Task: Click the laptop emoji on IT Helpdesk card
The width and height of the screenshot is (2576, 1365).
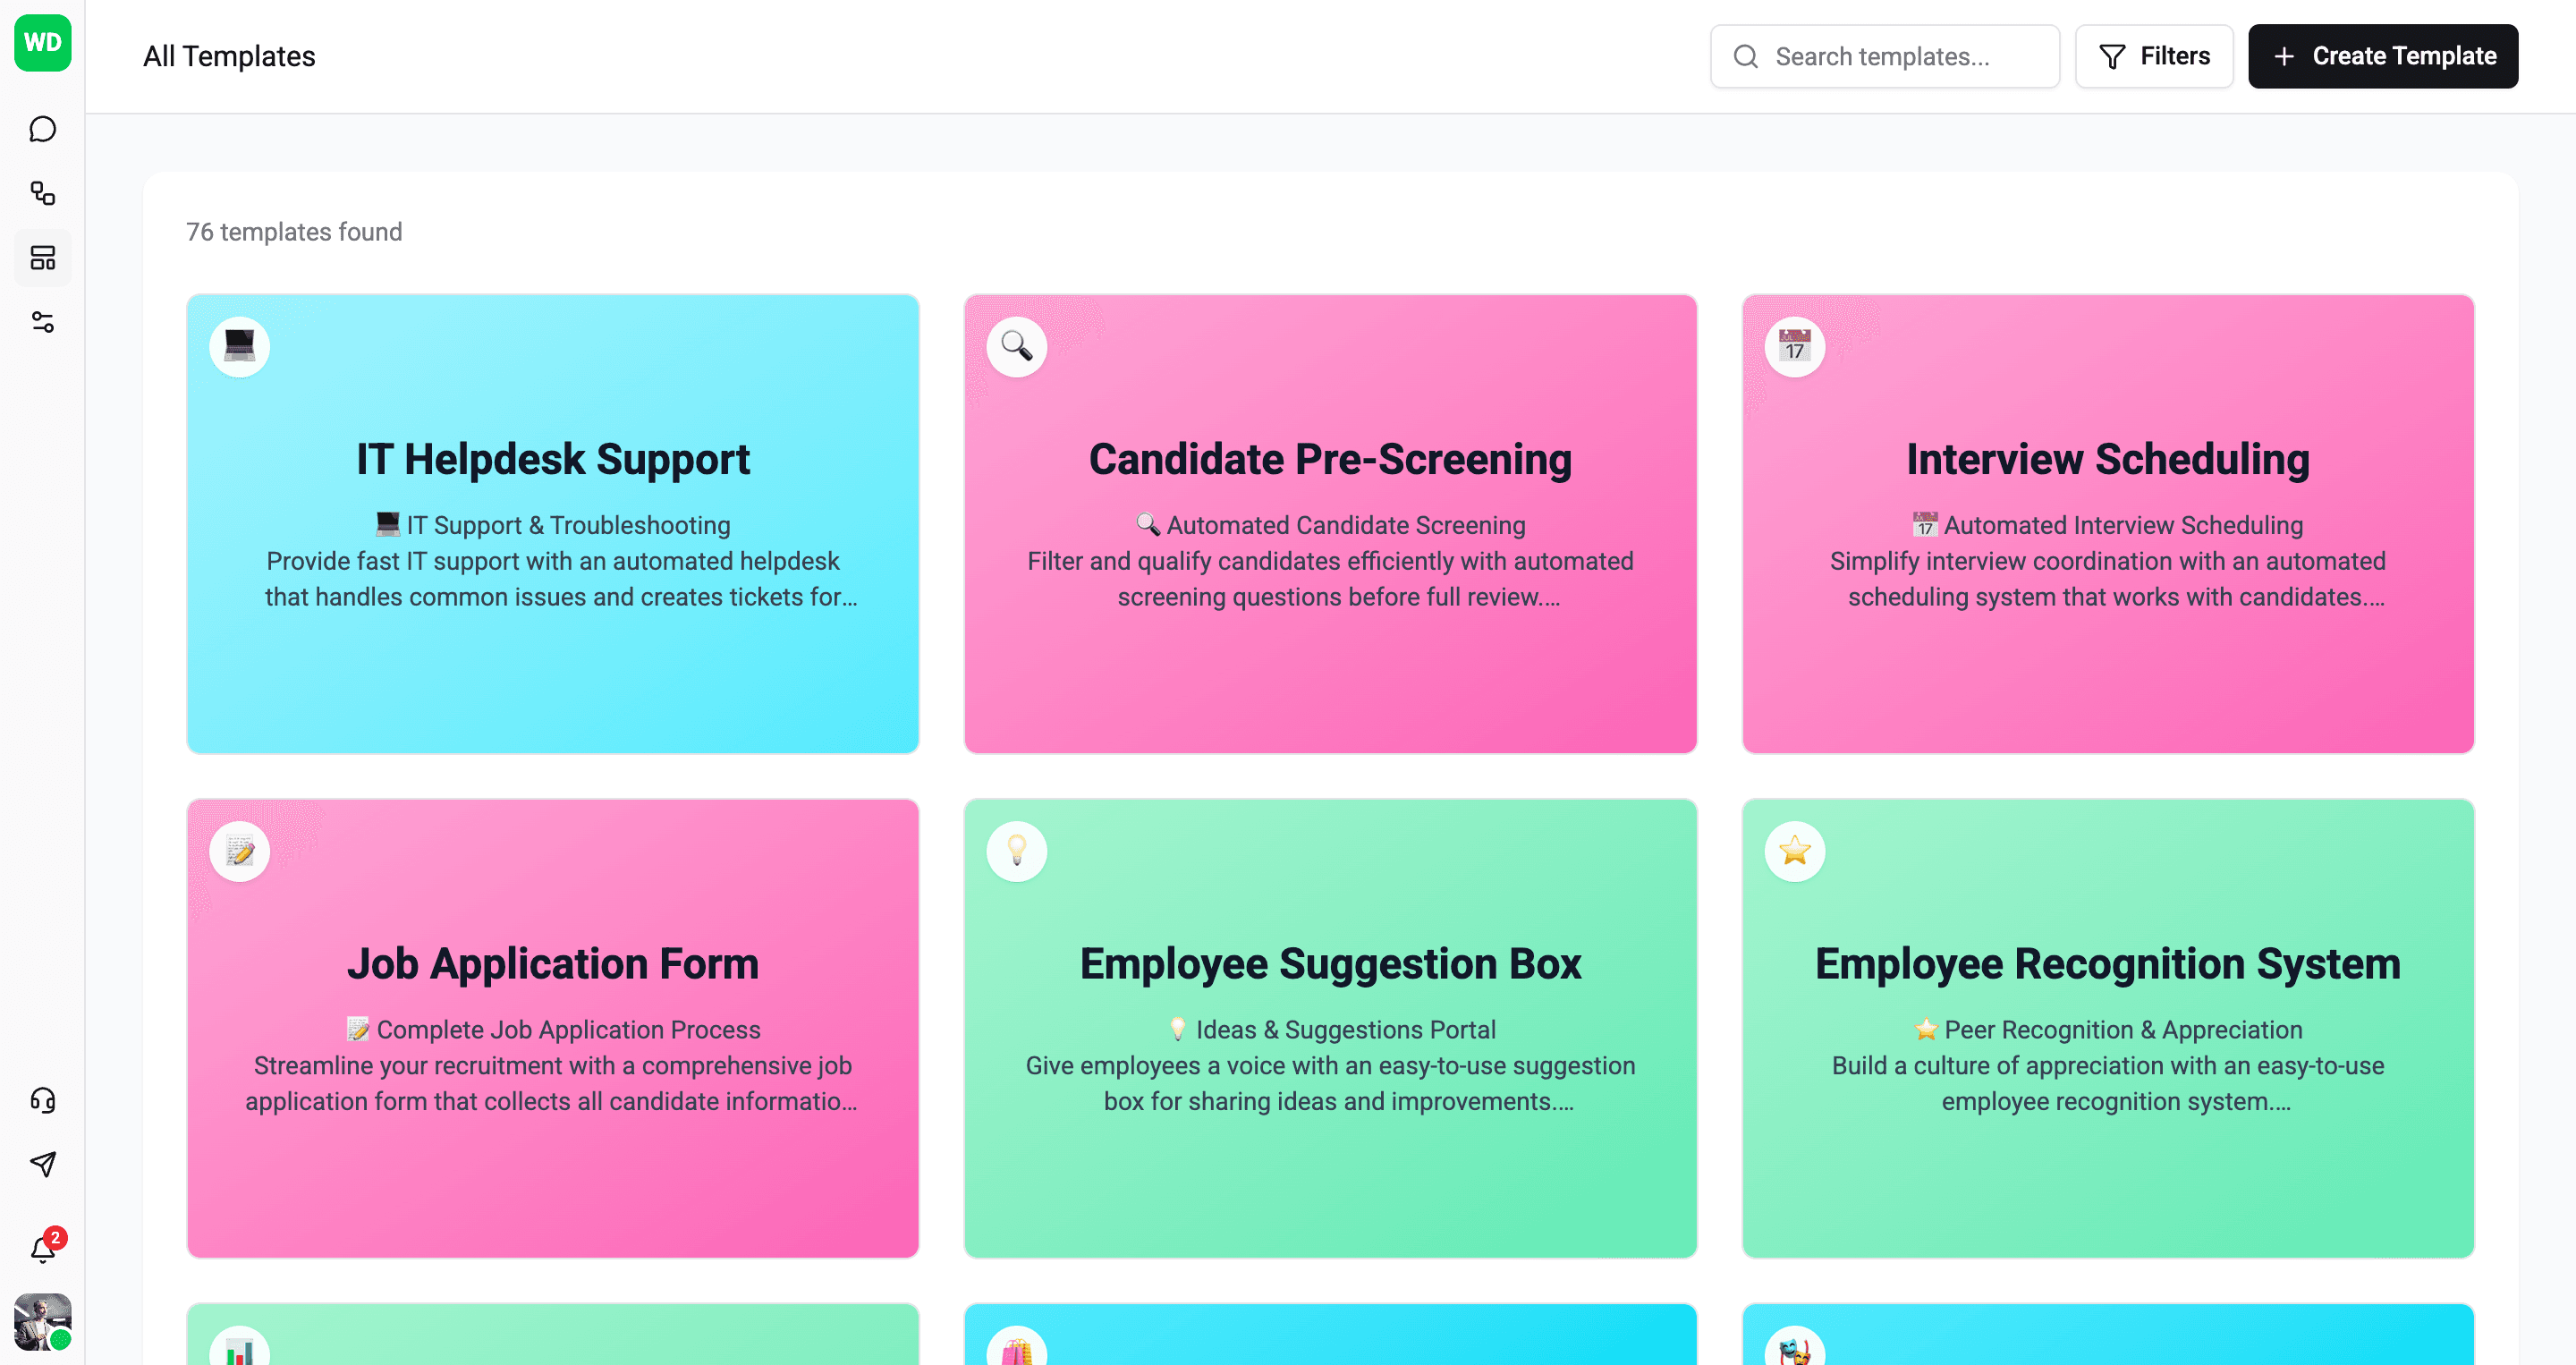Action: coord(239,346)
